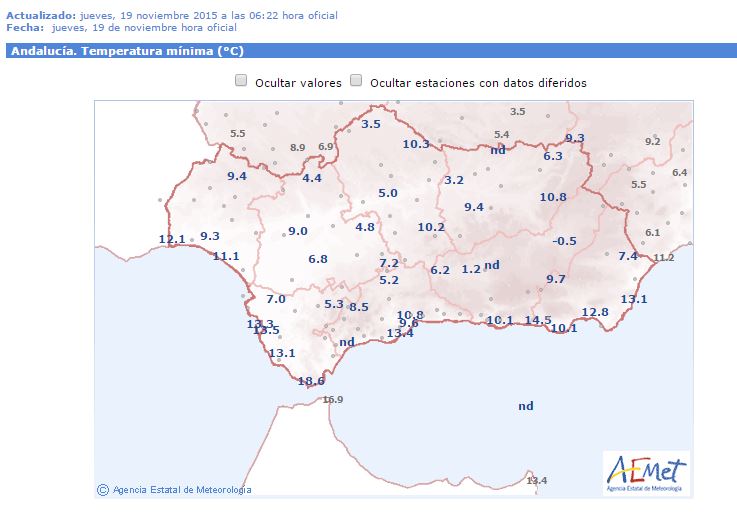This screenshot has height=517, width=737.
Task: Pick the 1.2 station reading
Action: point(471,269)
